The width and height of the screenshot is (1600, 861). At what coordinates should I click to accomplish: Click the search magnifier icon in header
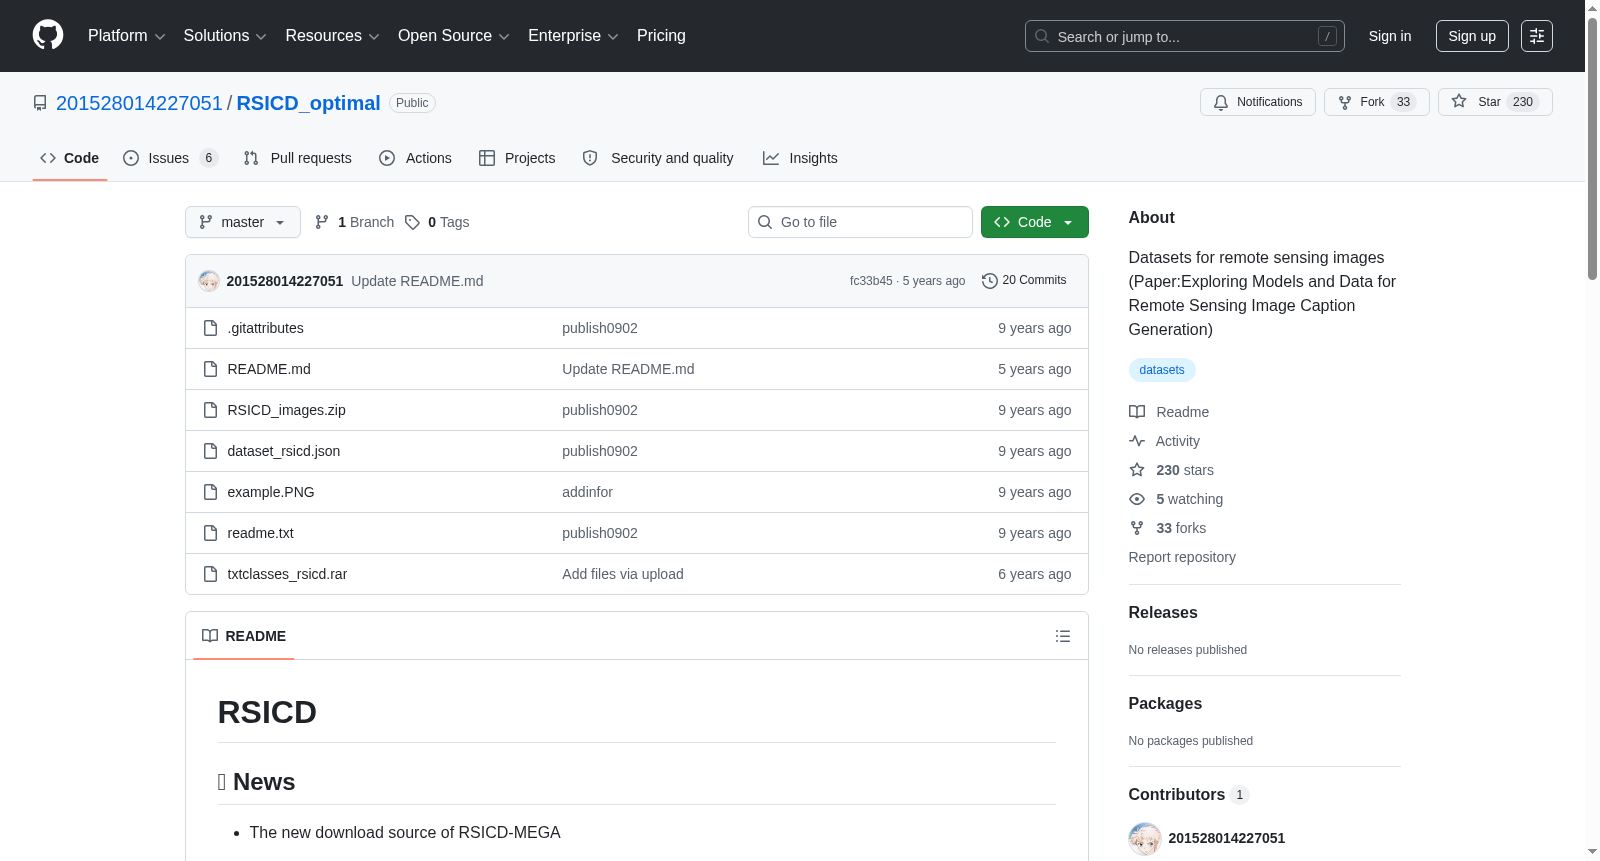(1042, 36)
